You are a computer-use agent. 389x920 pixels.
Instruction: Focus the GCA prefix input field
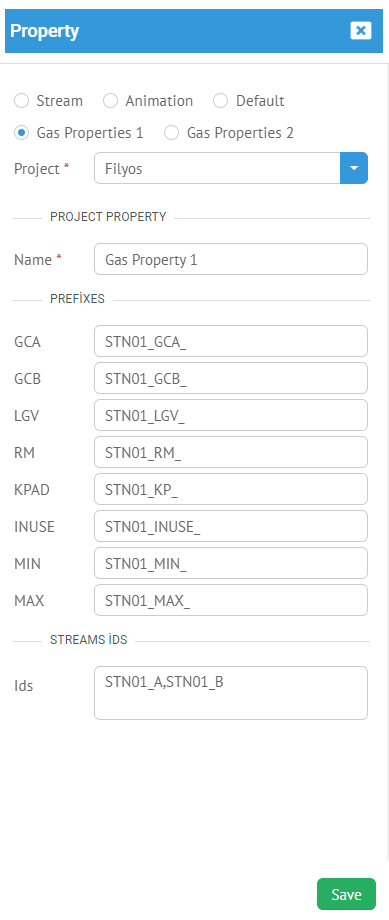pos(231,341)
